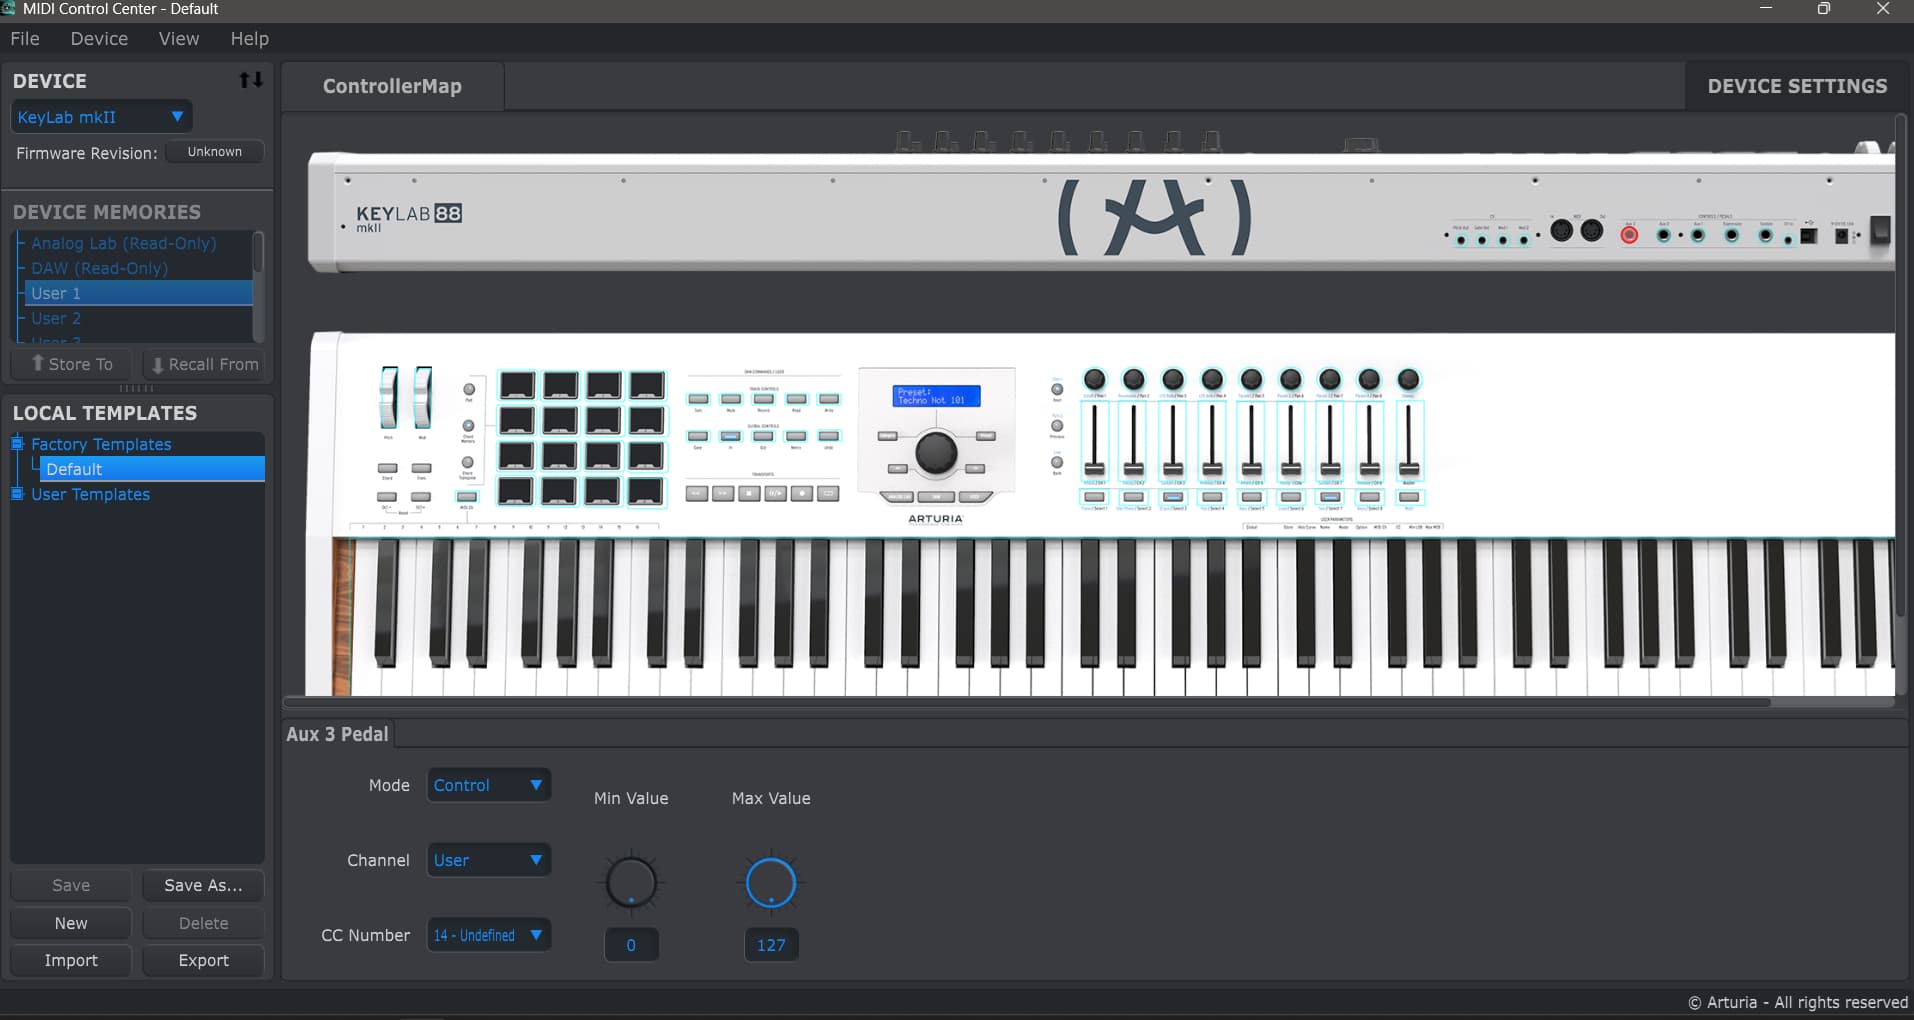The width and height of the screenshot is (1914, 1020).
Task: Select the pitch bend wheel
Action: point(388,397)
